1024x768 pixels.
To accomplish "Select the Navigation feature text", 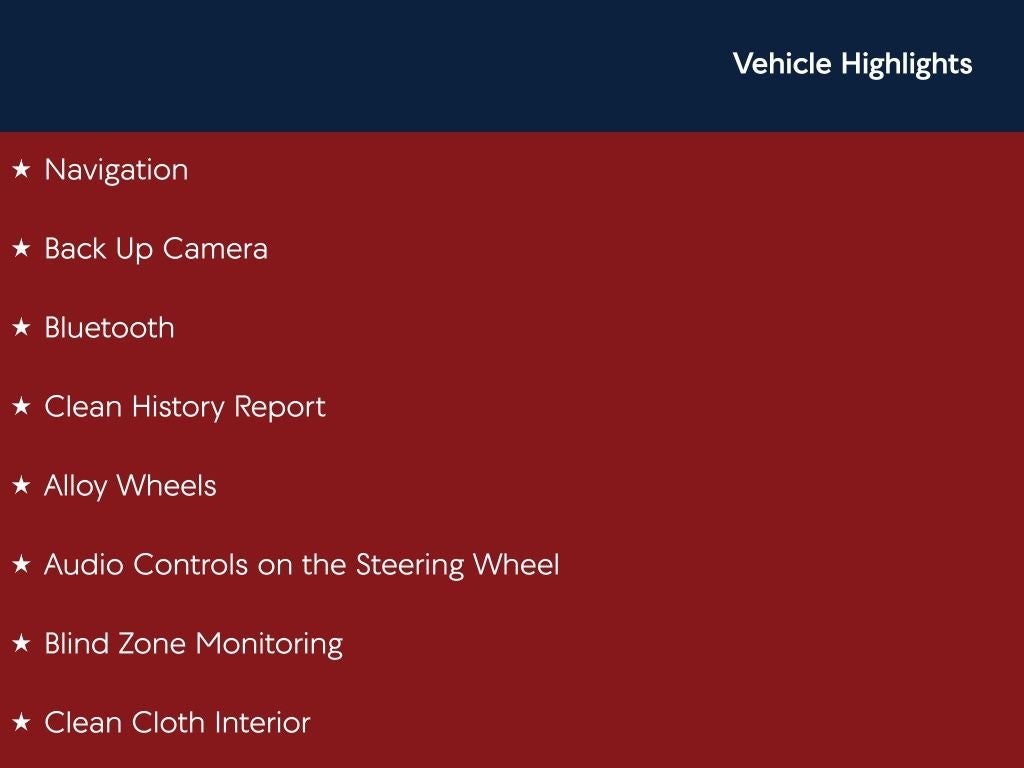I will point(116,170).
